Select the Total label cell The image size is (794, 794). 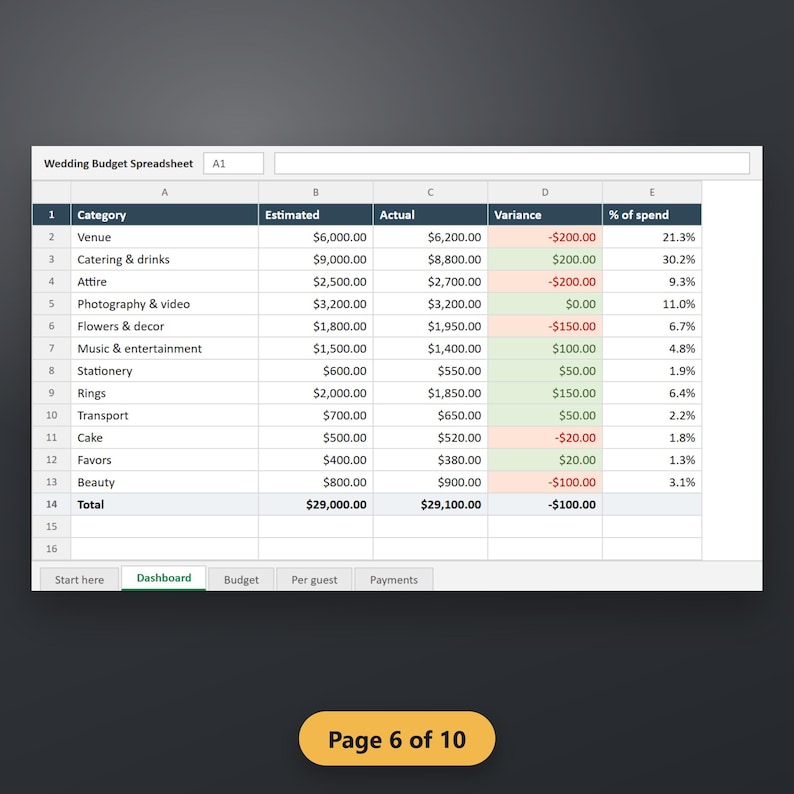point(165,504)
